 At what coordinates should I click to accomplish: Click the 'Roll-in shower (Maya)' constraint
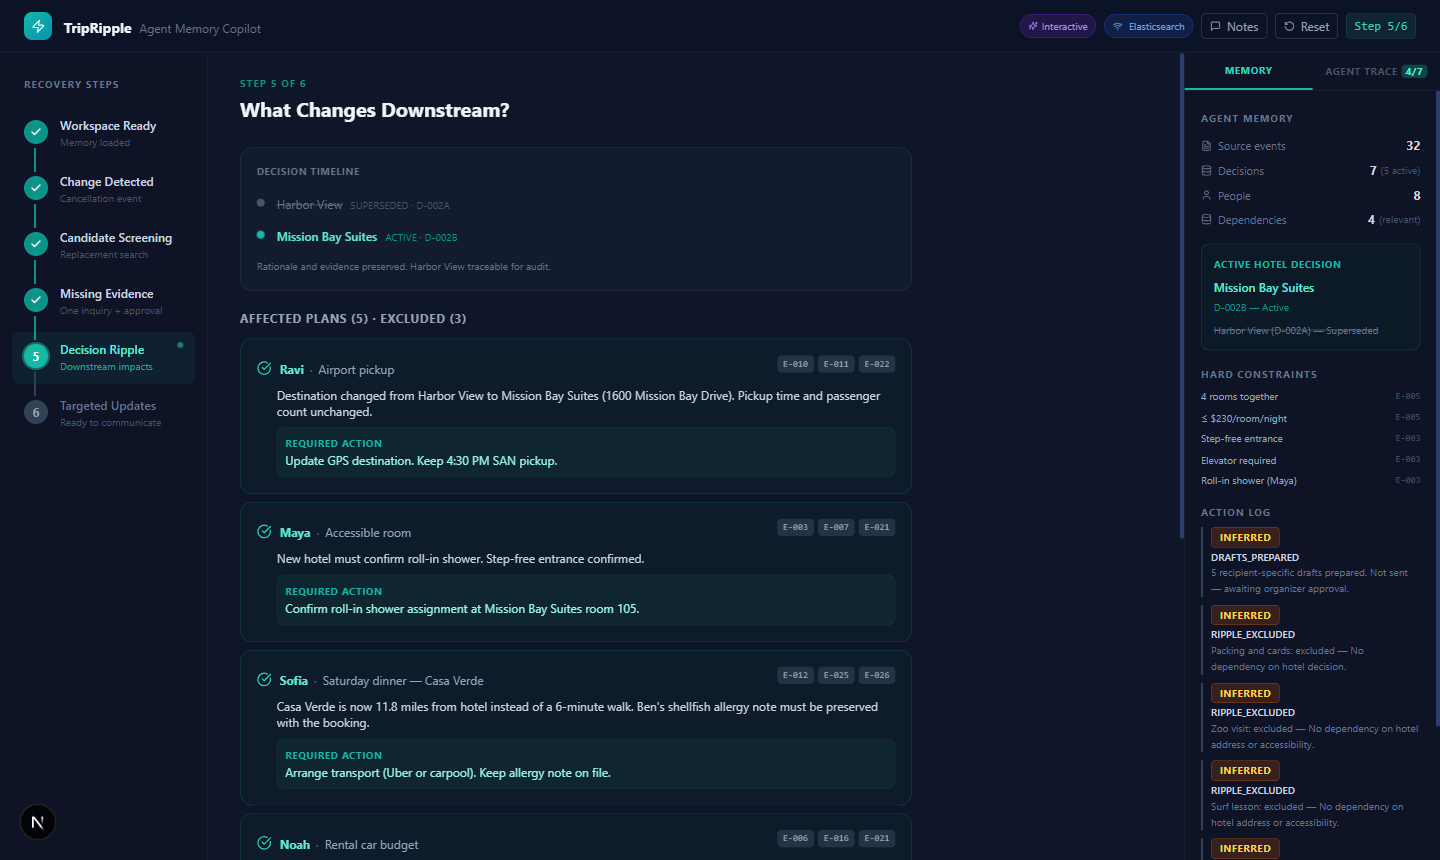(x=1310, y=481)
